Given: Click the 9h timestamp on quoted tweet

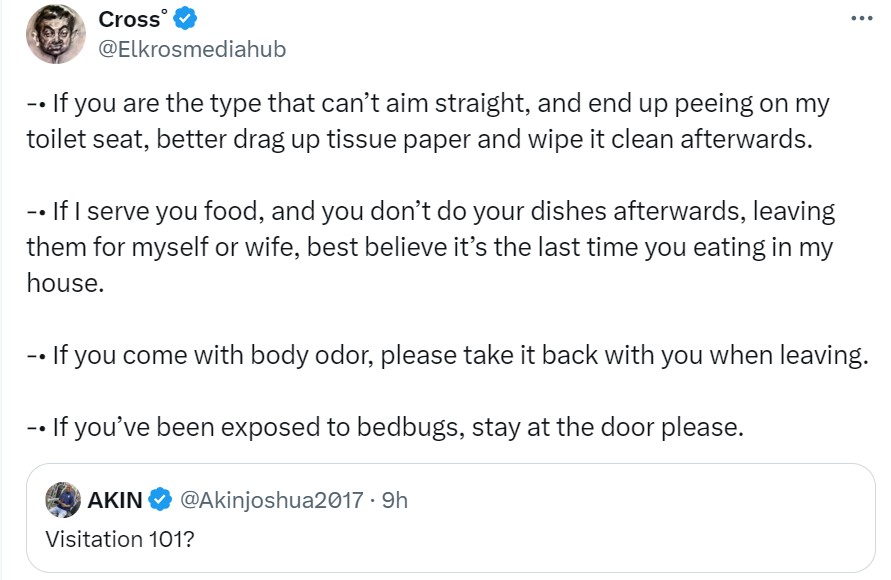Looking at the screenshot, I should coord(395,499).
